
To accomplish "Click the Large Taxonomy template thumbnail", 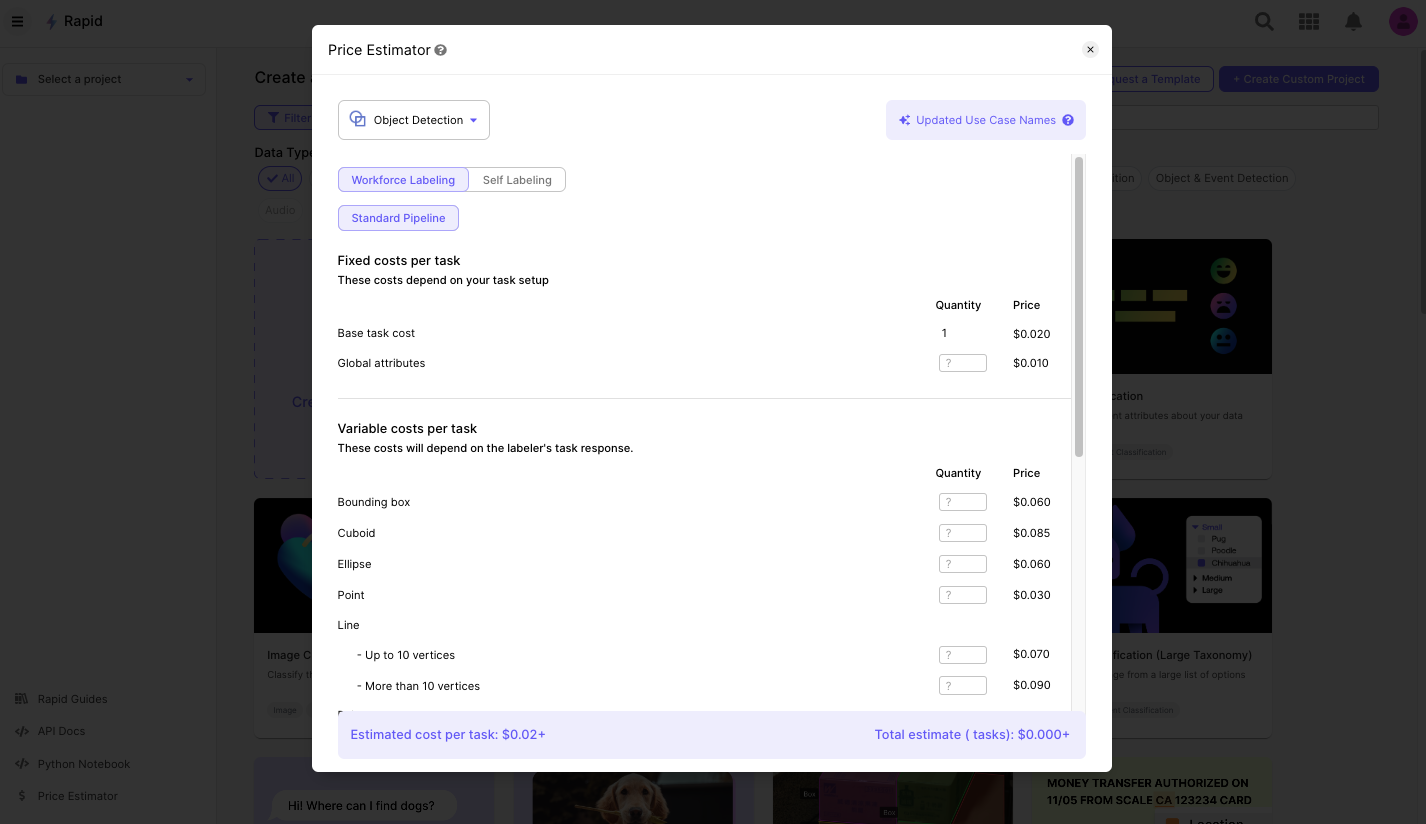I will (1192, 565).
